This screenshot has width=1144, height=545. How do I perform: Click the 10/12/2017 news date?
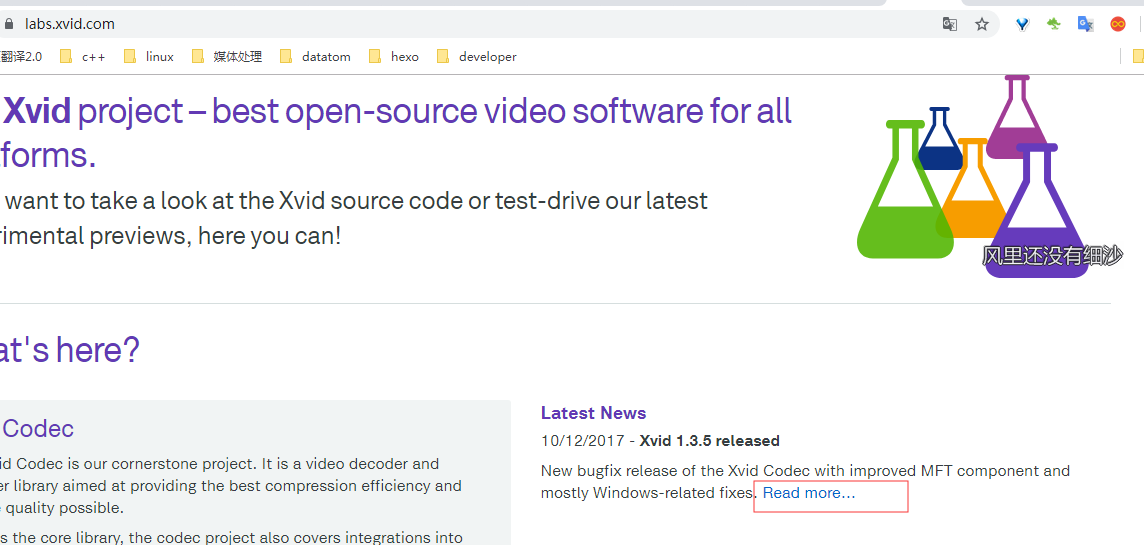coord(582,441)
